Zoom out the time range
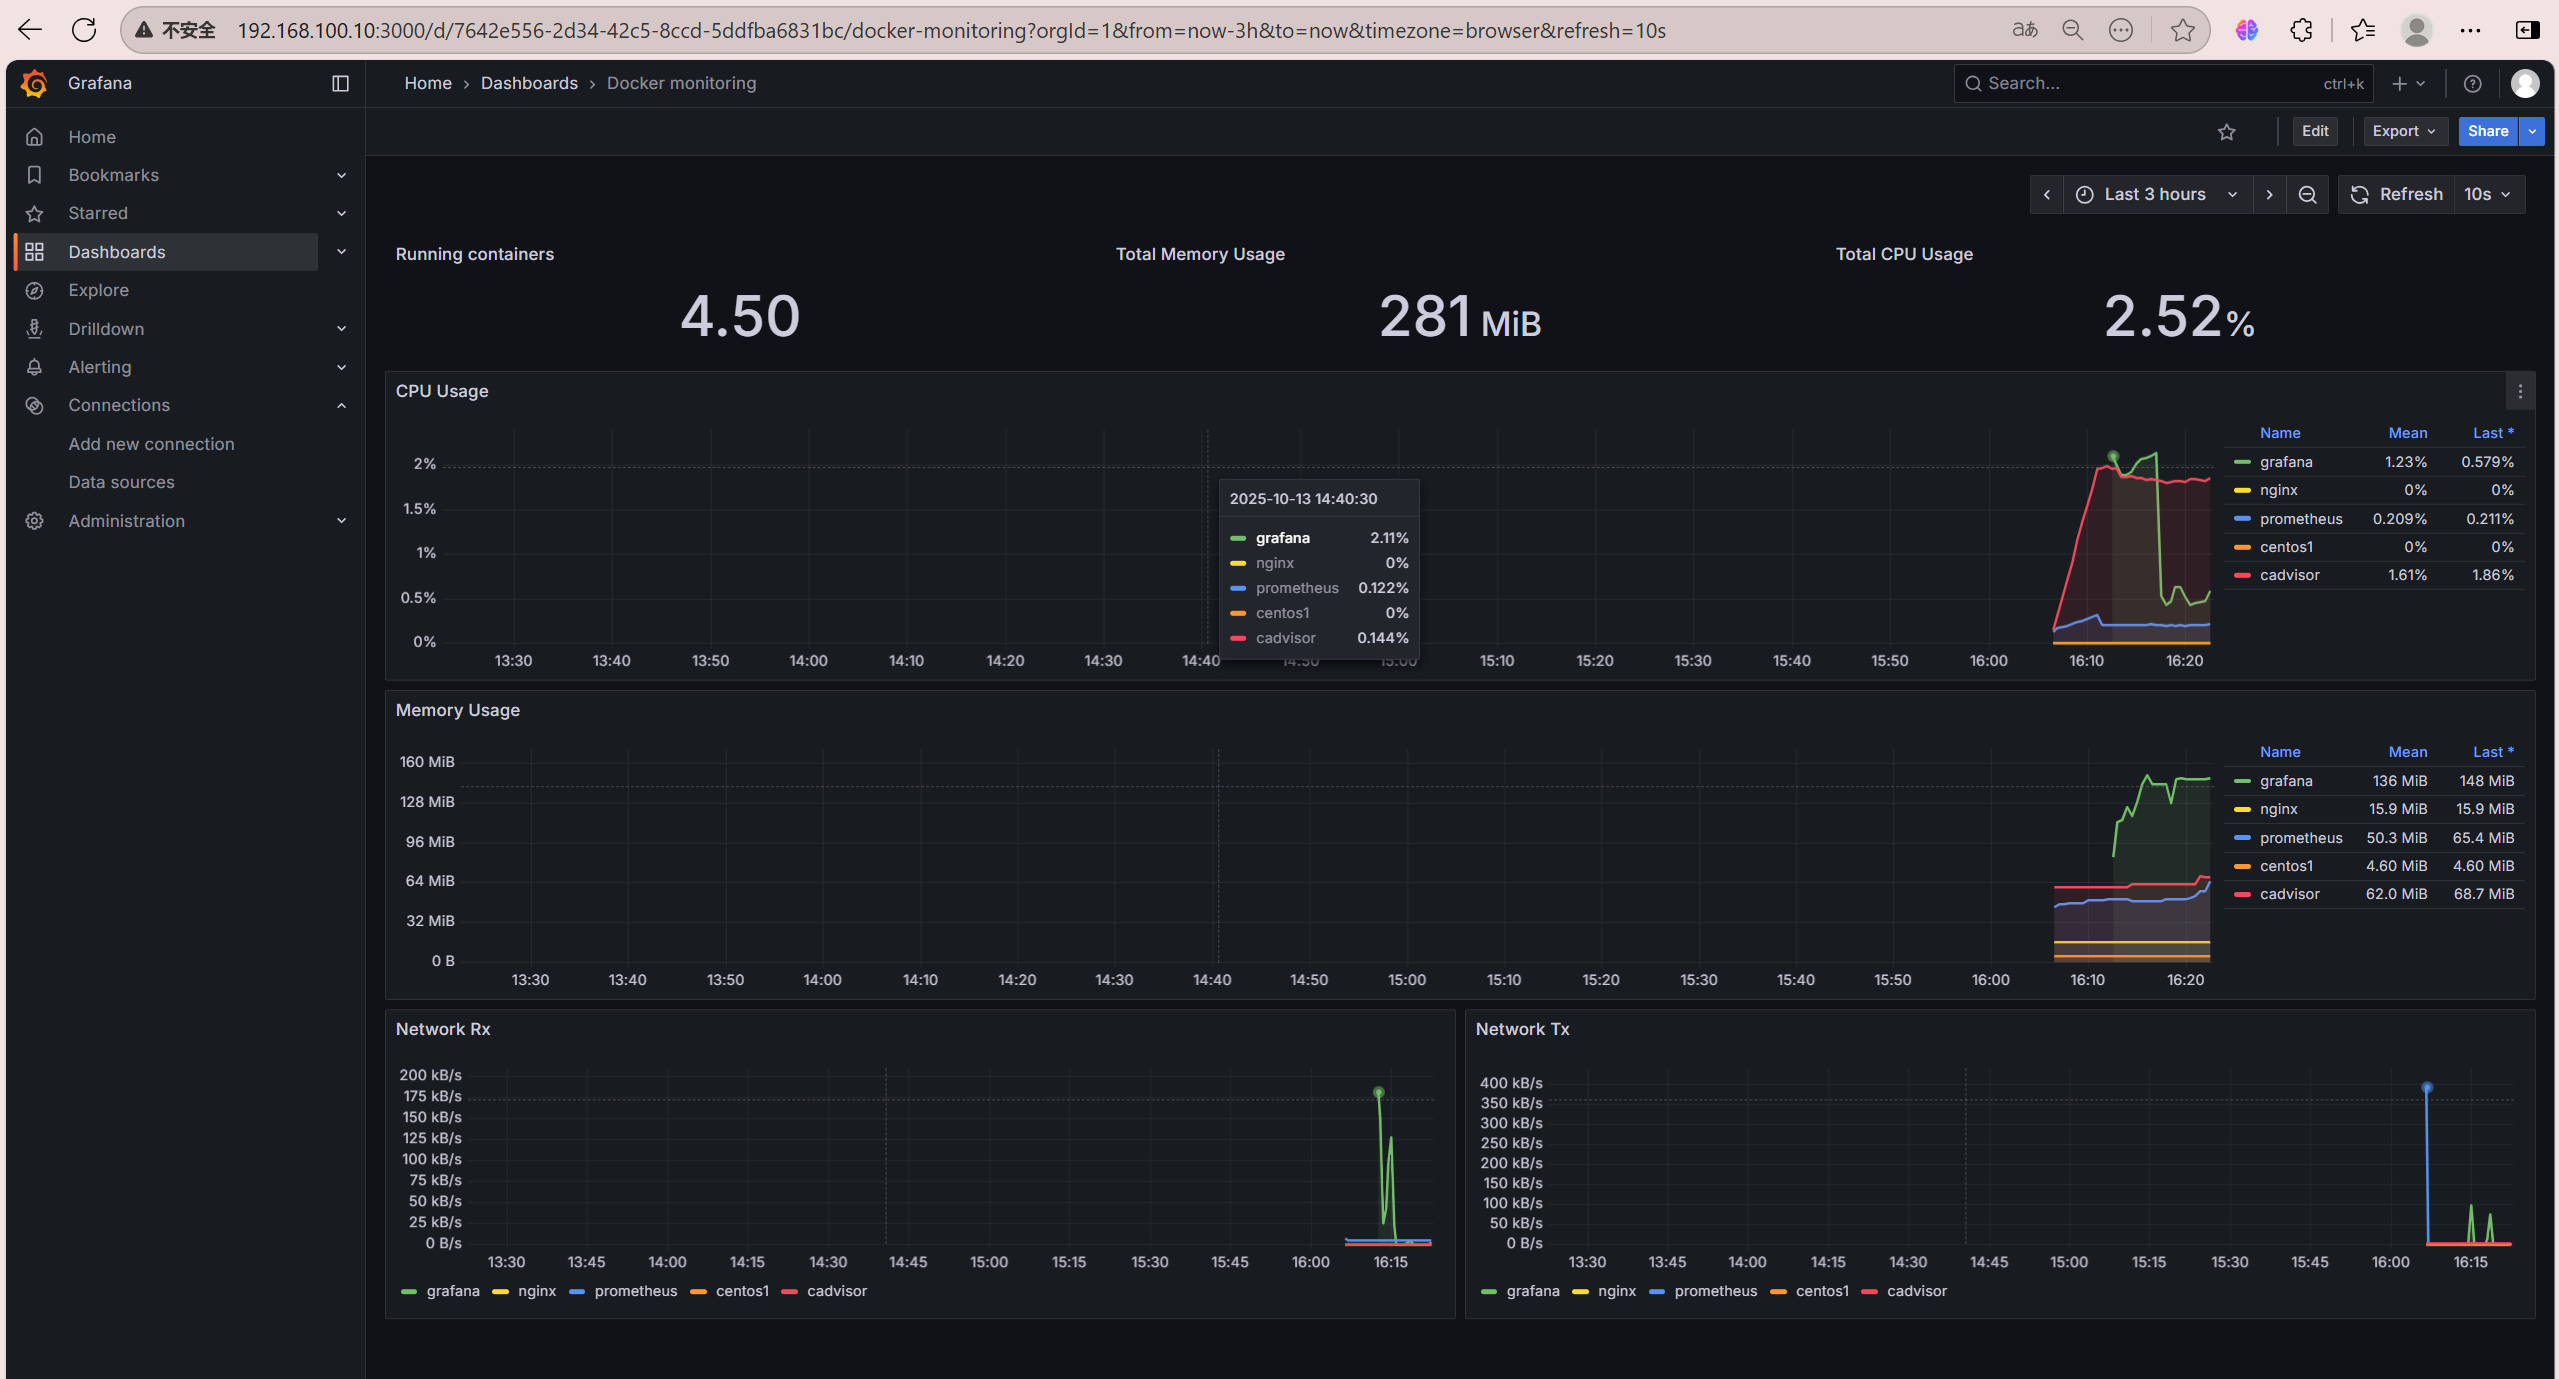The image size is (2559, 1379). (2308, 195)
